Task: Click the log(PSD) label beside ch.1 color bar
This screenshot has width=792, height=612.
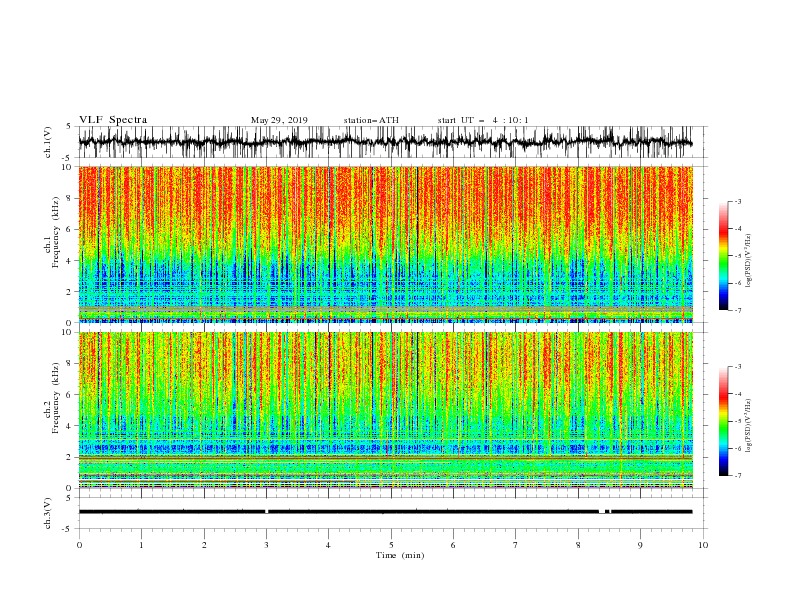Action: (x=749, y=261)
